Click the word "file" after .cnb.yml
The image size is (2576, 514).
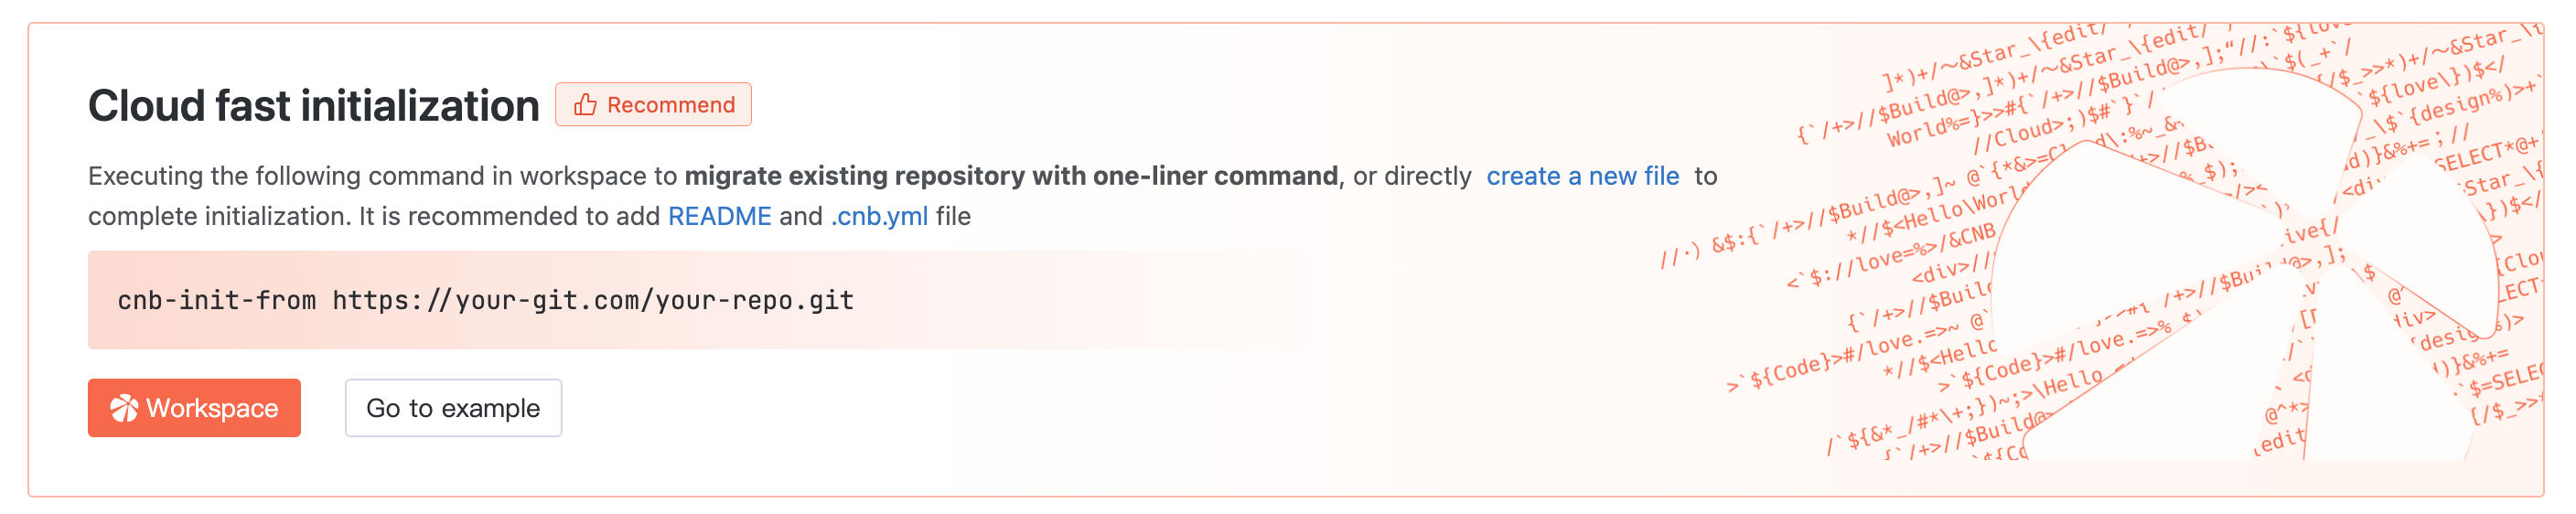pyautogui.click(x=953, y=216)
